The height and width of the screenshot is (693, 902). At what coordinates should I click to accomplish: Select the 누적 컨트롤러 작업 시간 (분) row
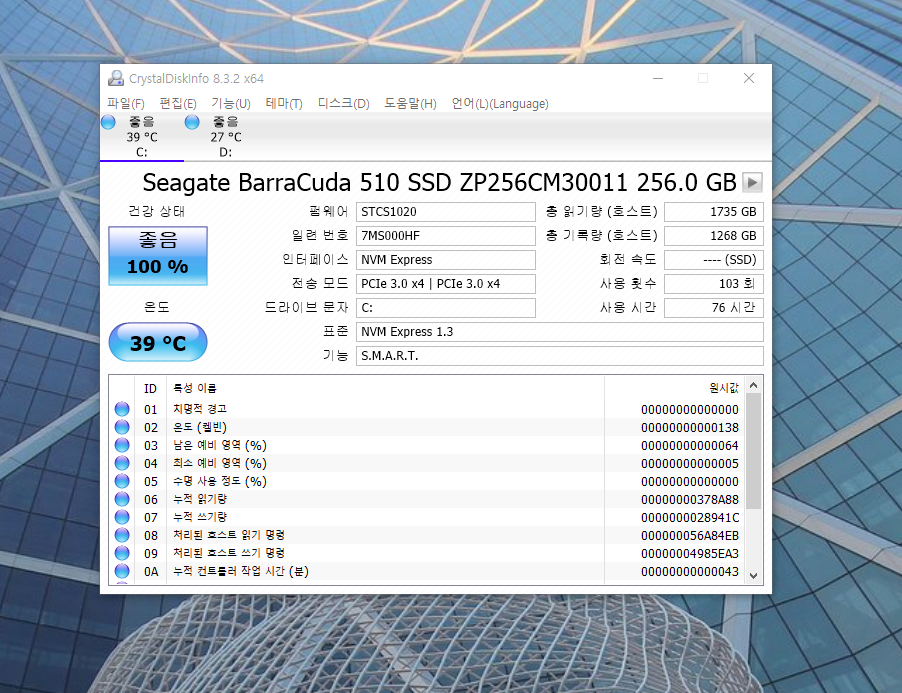pyautogui.click(x=427, y=571)
